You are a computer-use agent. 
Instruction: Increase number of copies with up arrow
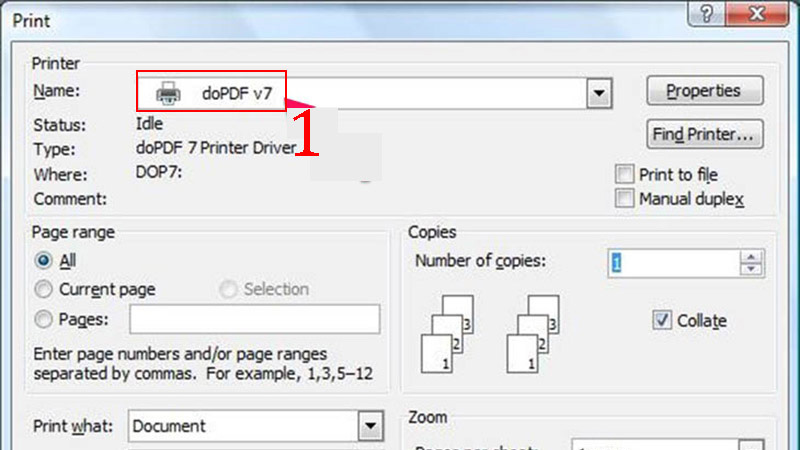(x=751, y=256)
